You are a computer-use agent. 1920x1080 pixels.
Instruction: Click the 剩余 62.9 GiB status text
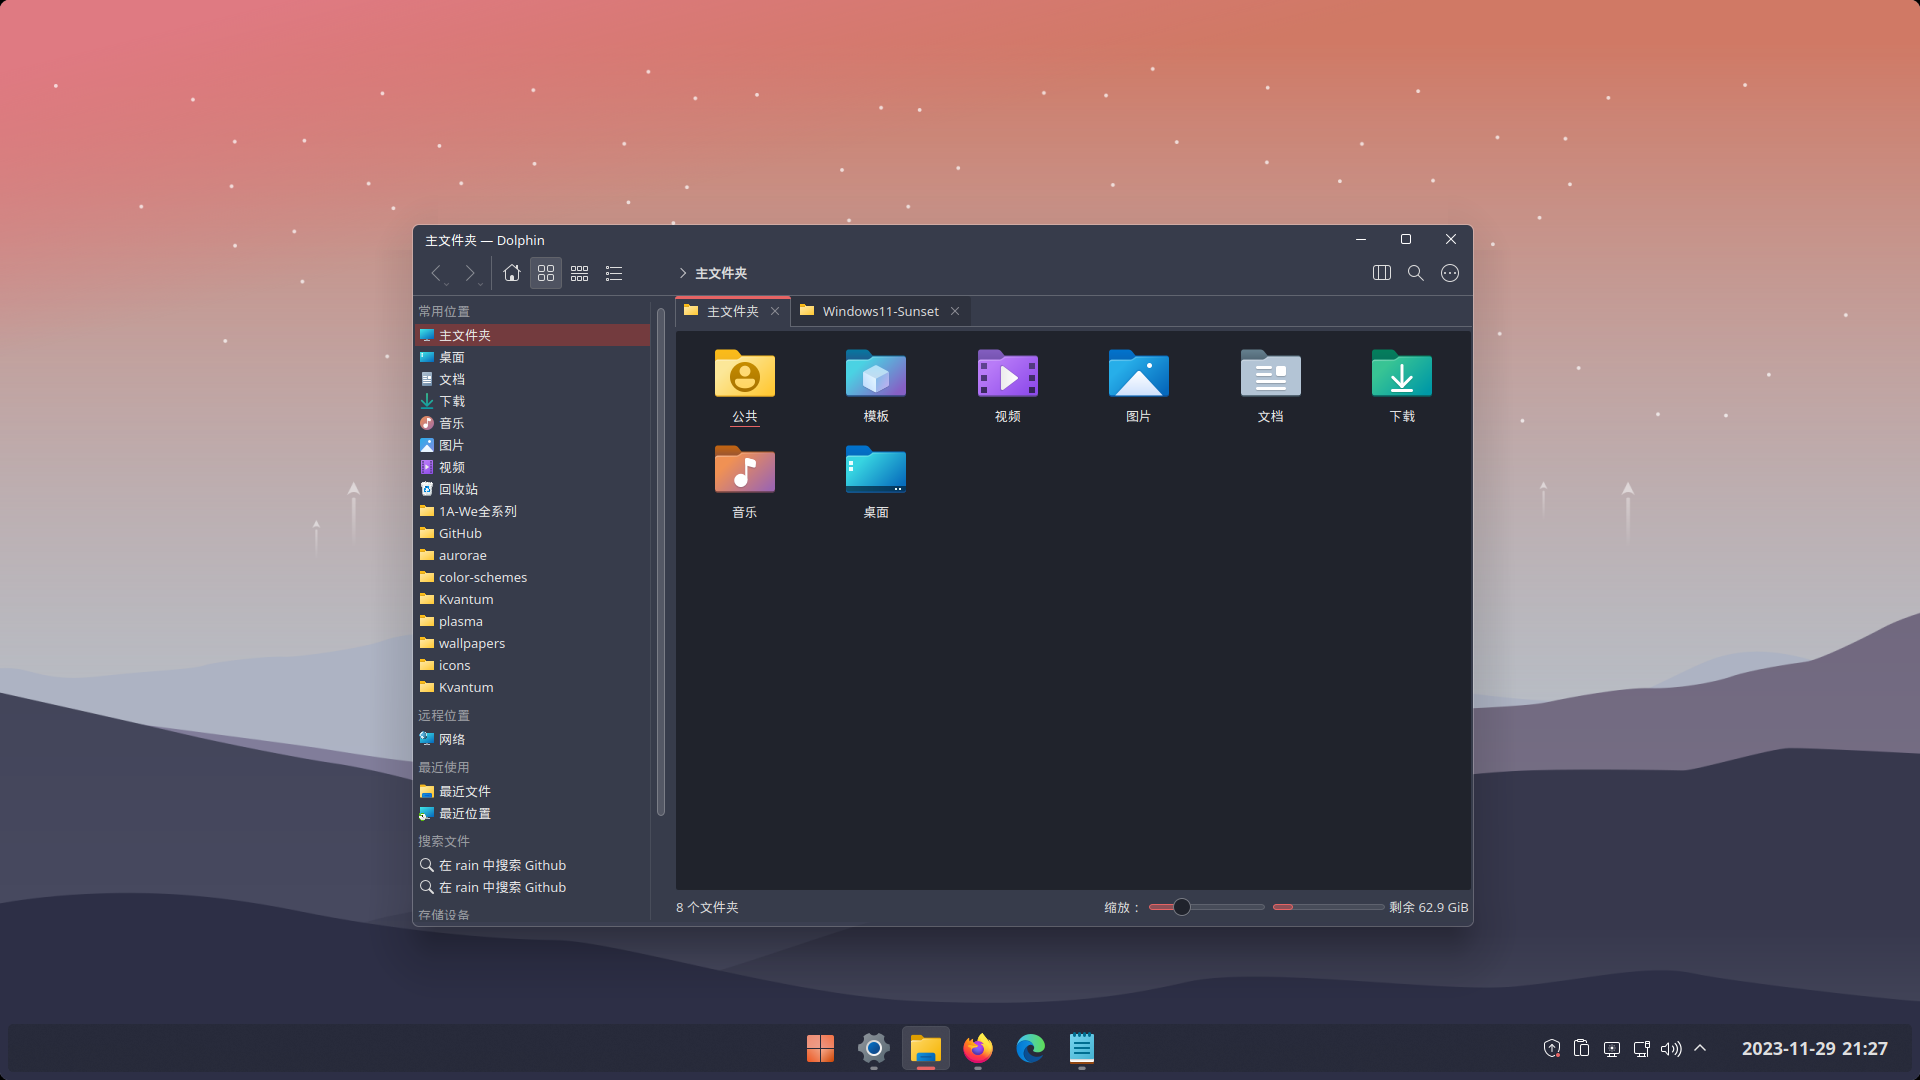[x=1428, y=907]
